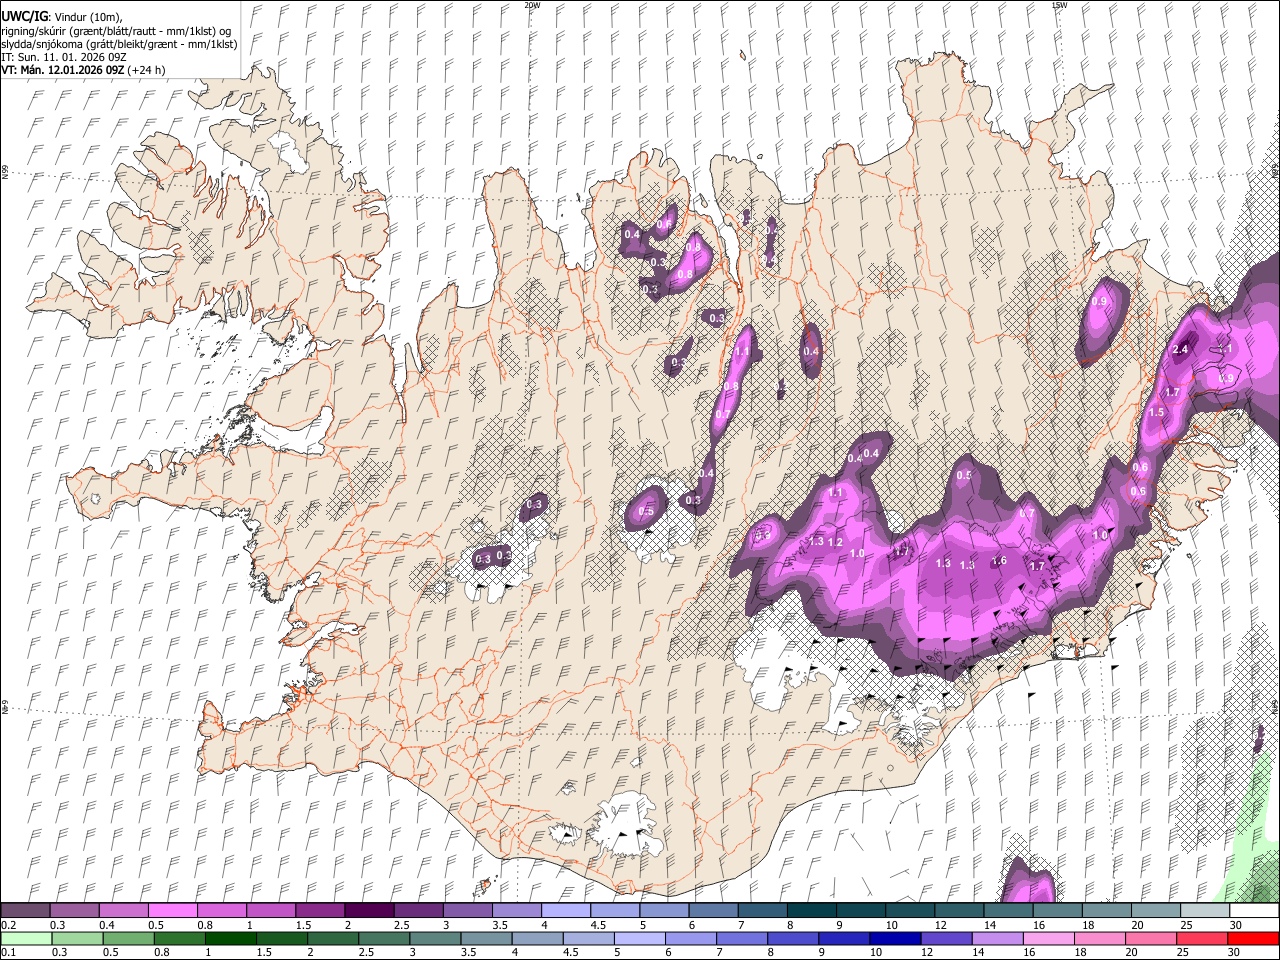
Task: Click the 2.4 snowfall value on the east coast
Action: 1181,349
